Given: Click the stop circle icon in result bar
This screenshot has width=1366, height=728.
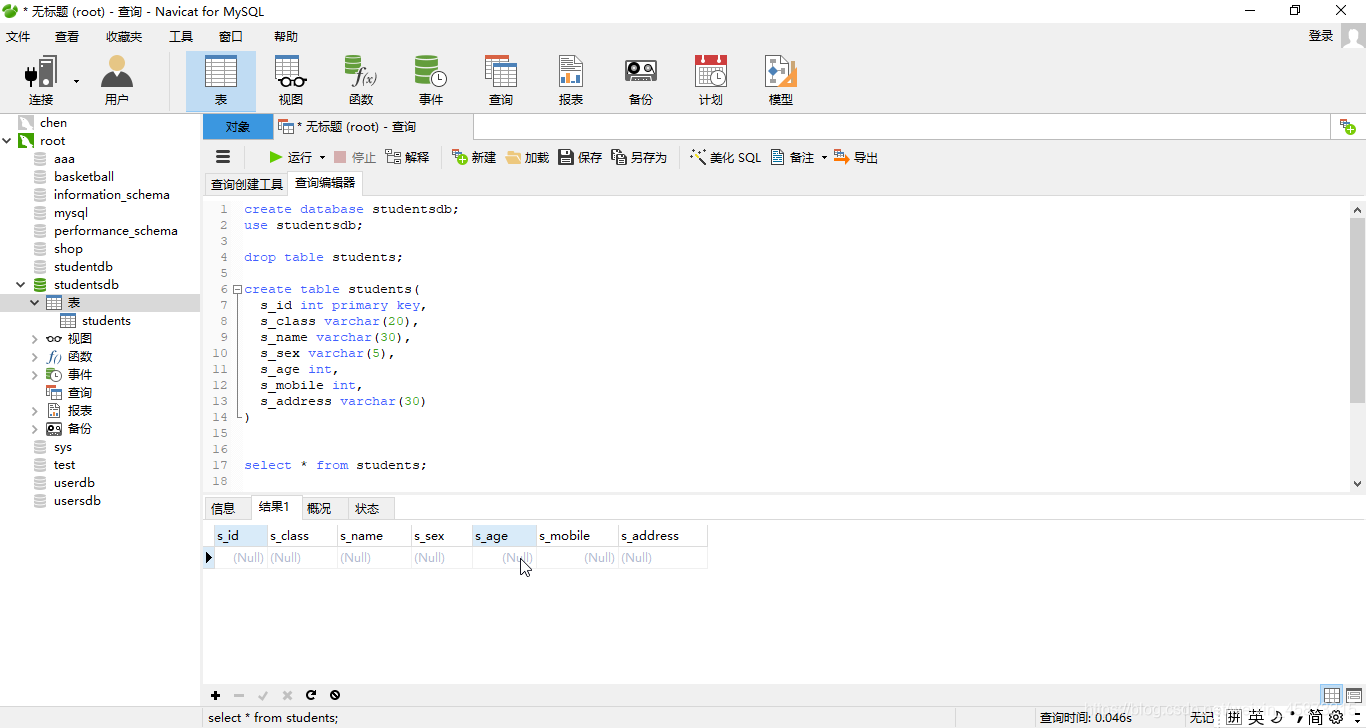Looking at the screenshot, I should point(335,695).
